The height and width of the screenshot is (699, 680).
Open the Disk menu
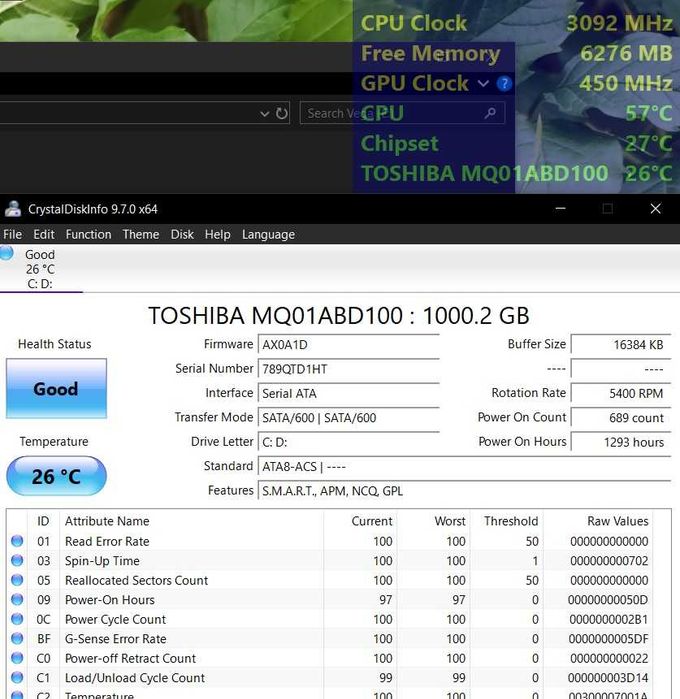click(182, 234)
